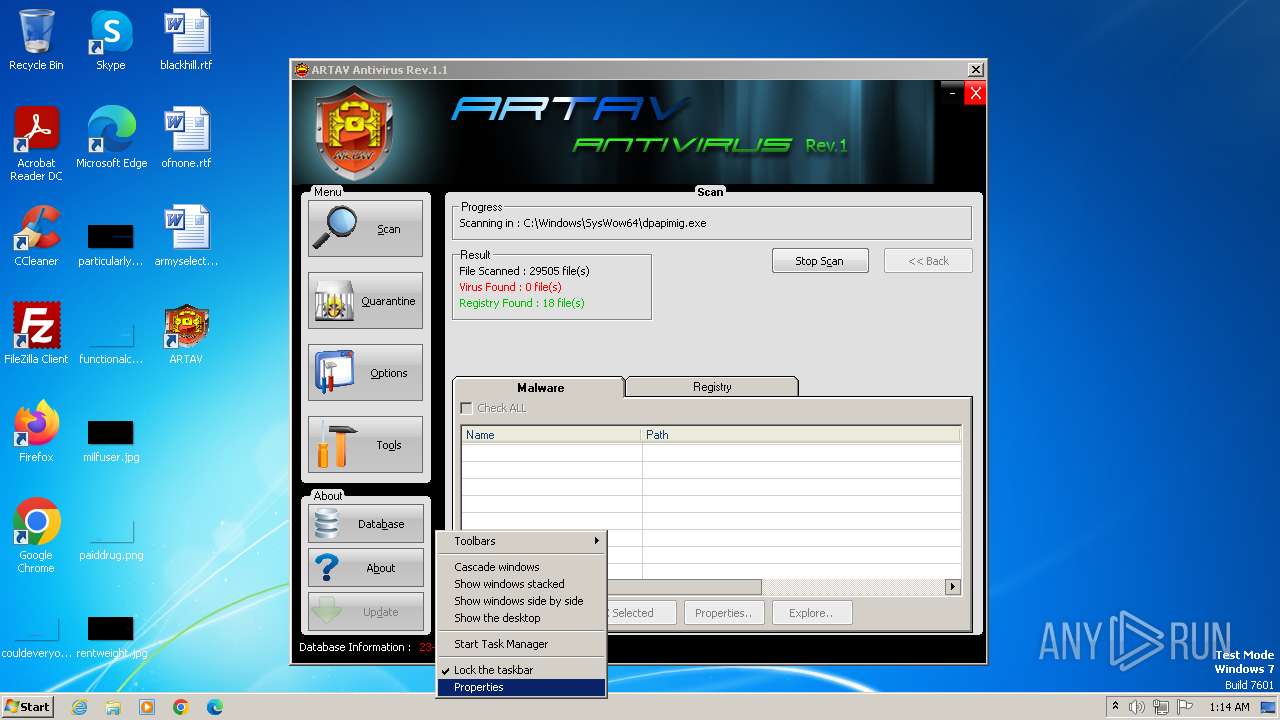Select the couldeveryo file icon
The width and height of the screenshot is (1280, 720).
click(36, 638)
